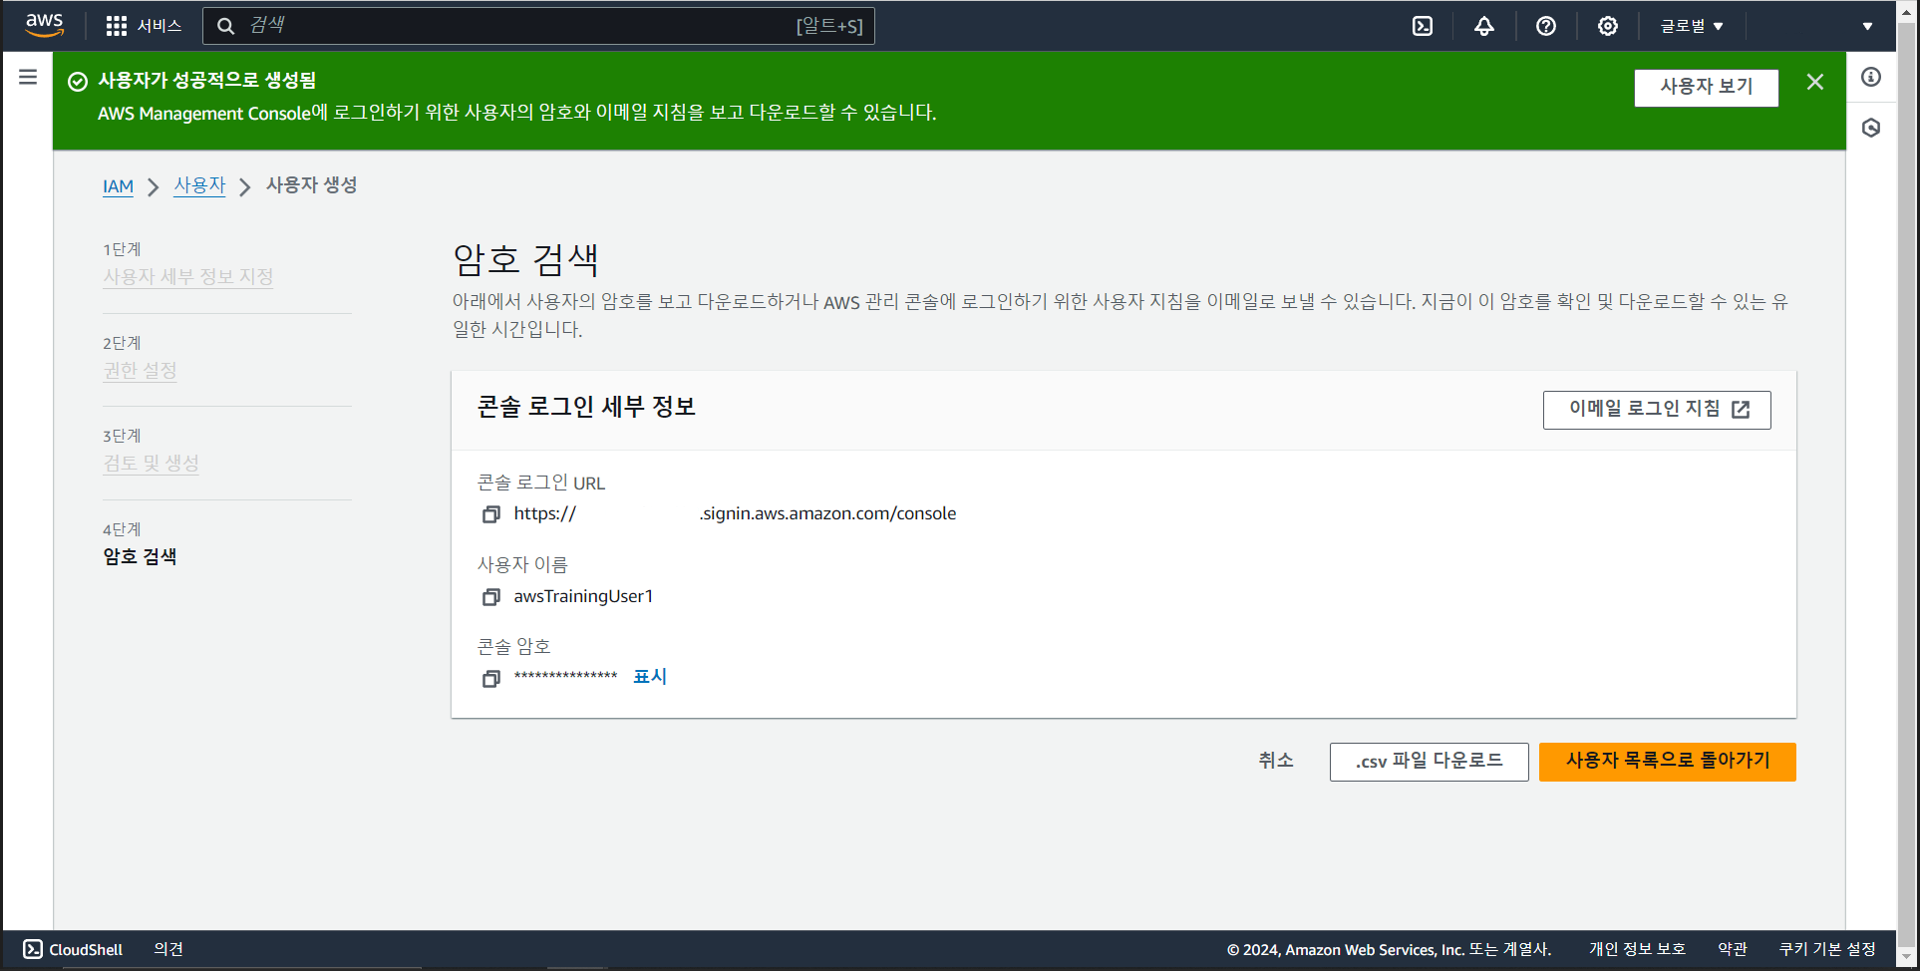The width and height of the screenshot is (1920, 971).
Task: Expand the 글로벌 region dropdown
Action: pos(1692,26)
